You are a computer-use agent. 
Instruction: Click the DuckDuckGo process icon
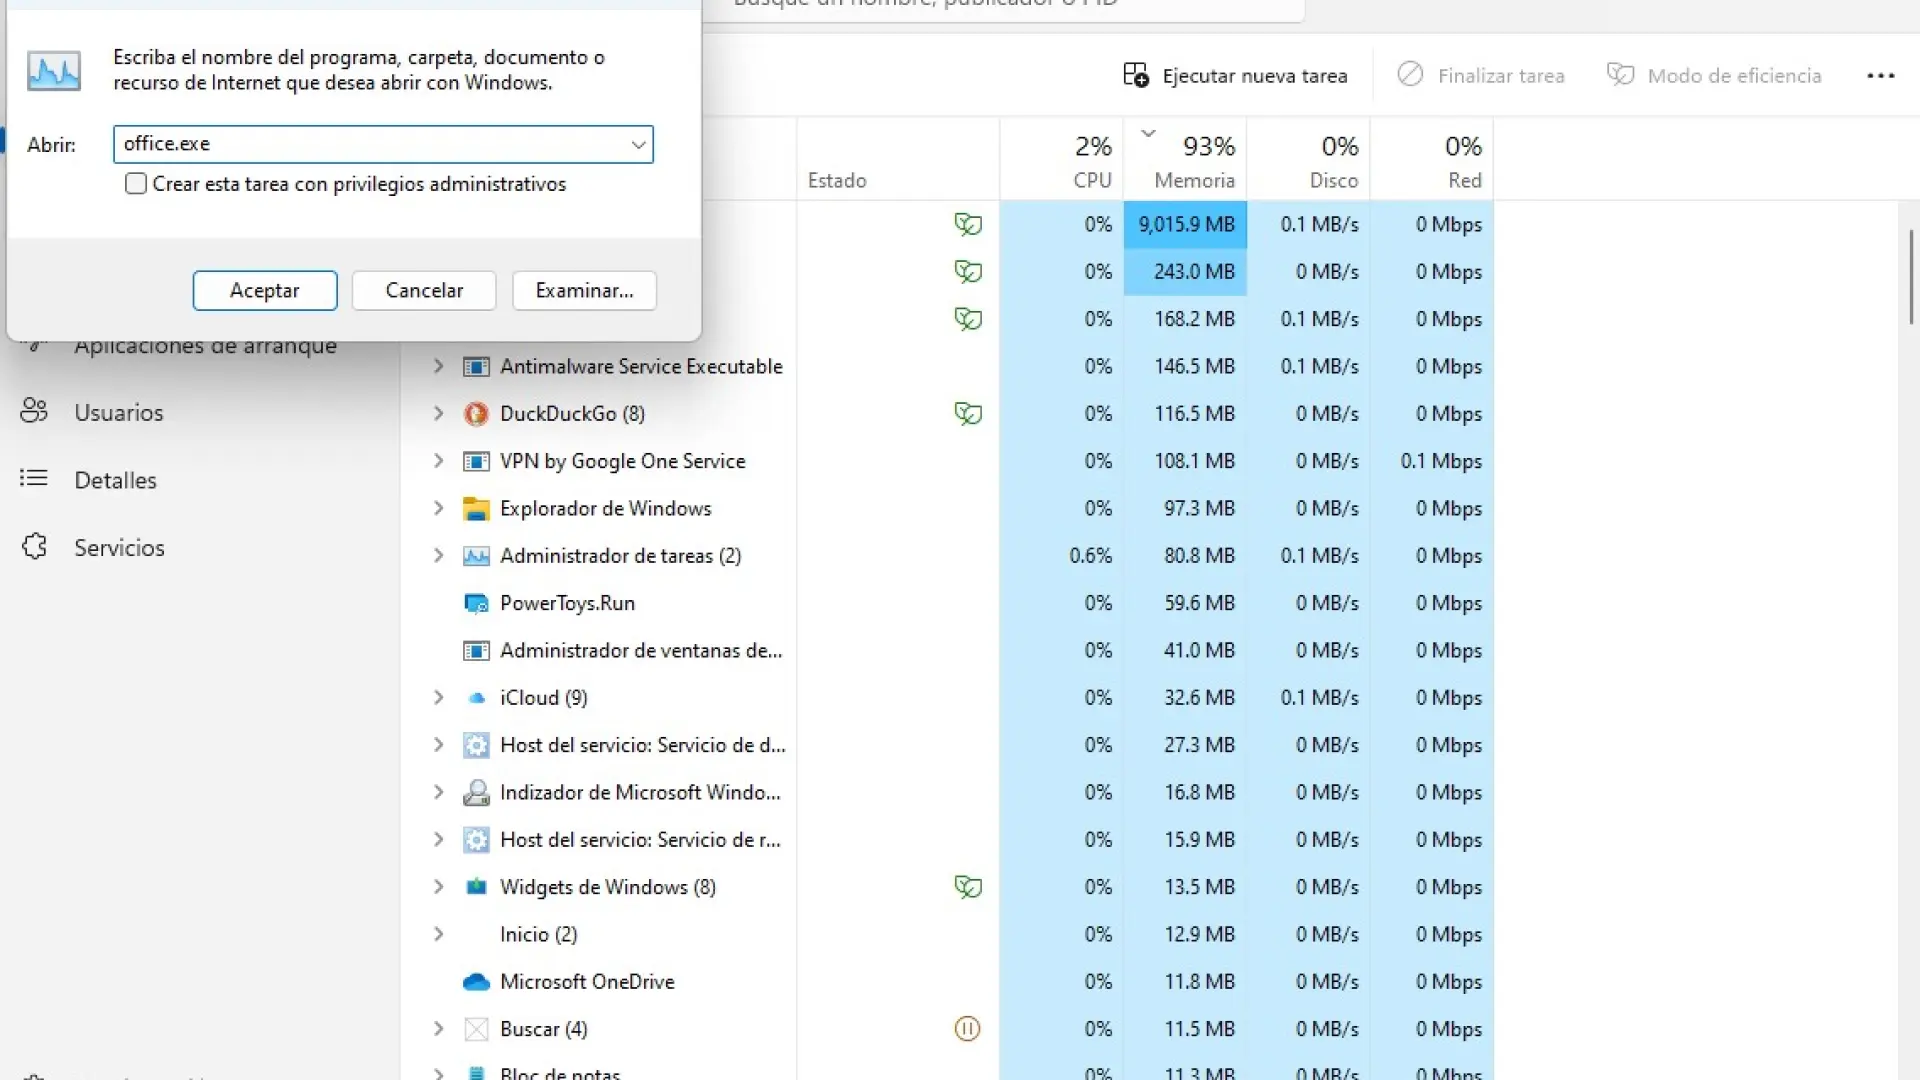[476, 414]
